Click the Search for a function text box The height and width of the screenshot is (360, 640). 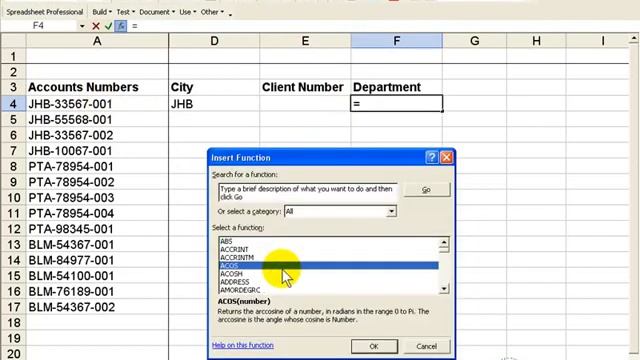308,193
